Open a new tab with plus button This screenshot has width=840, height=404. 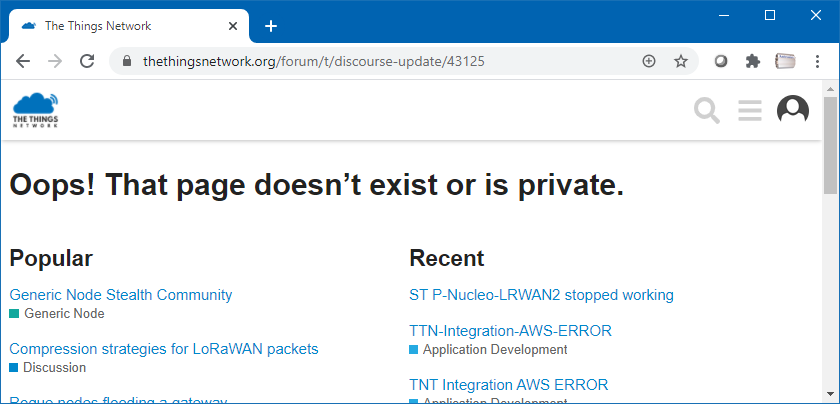(271, 26)
